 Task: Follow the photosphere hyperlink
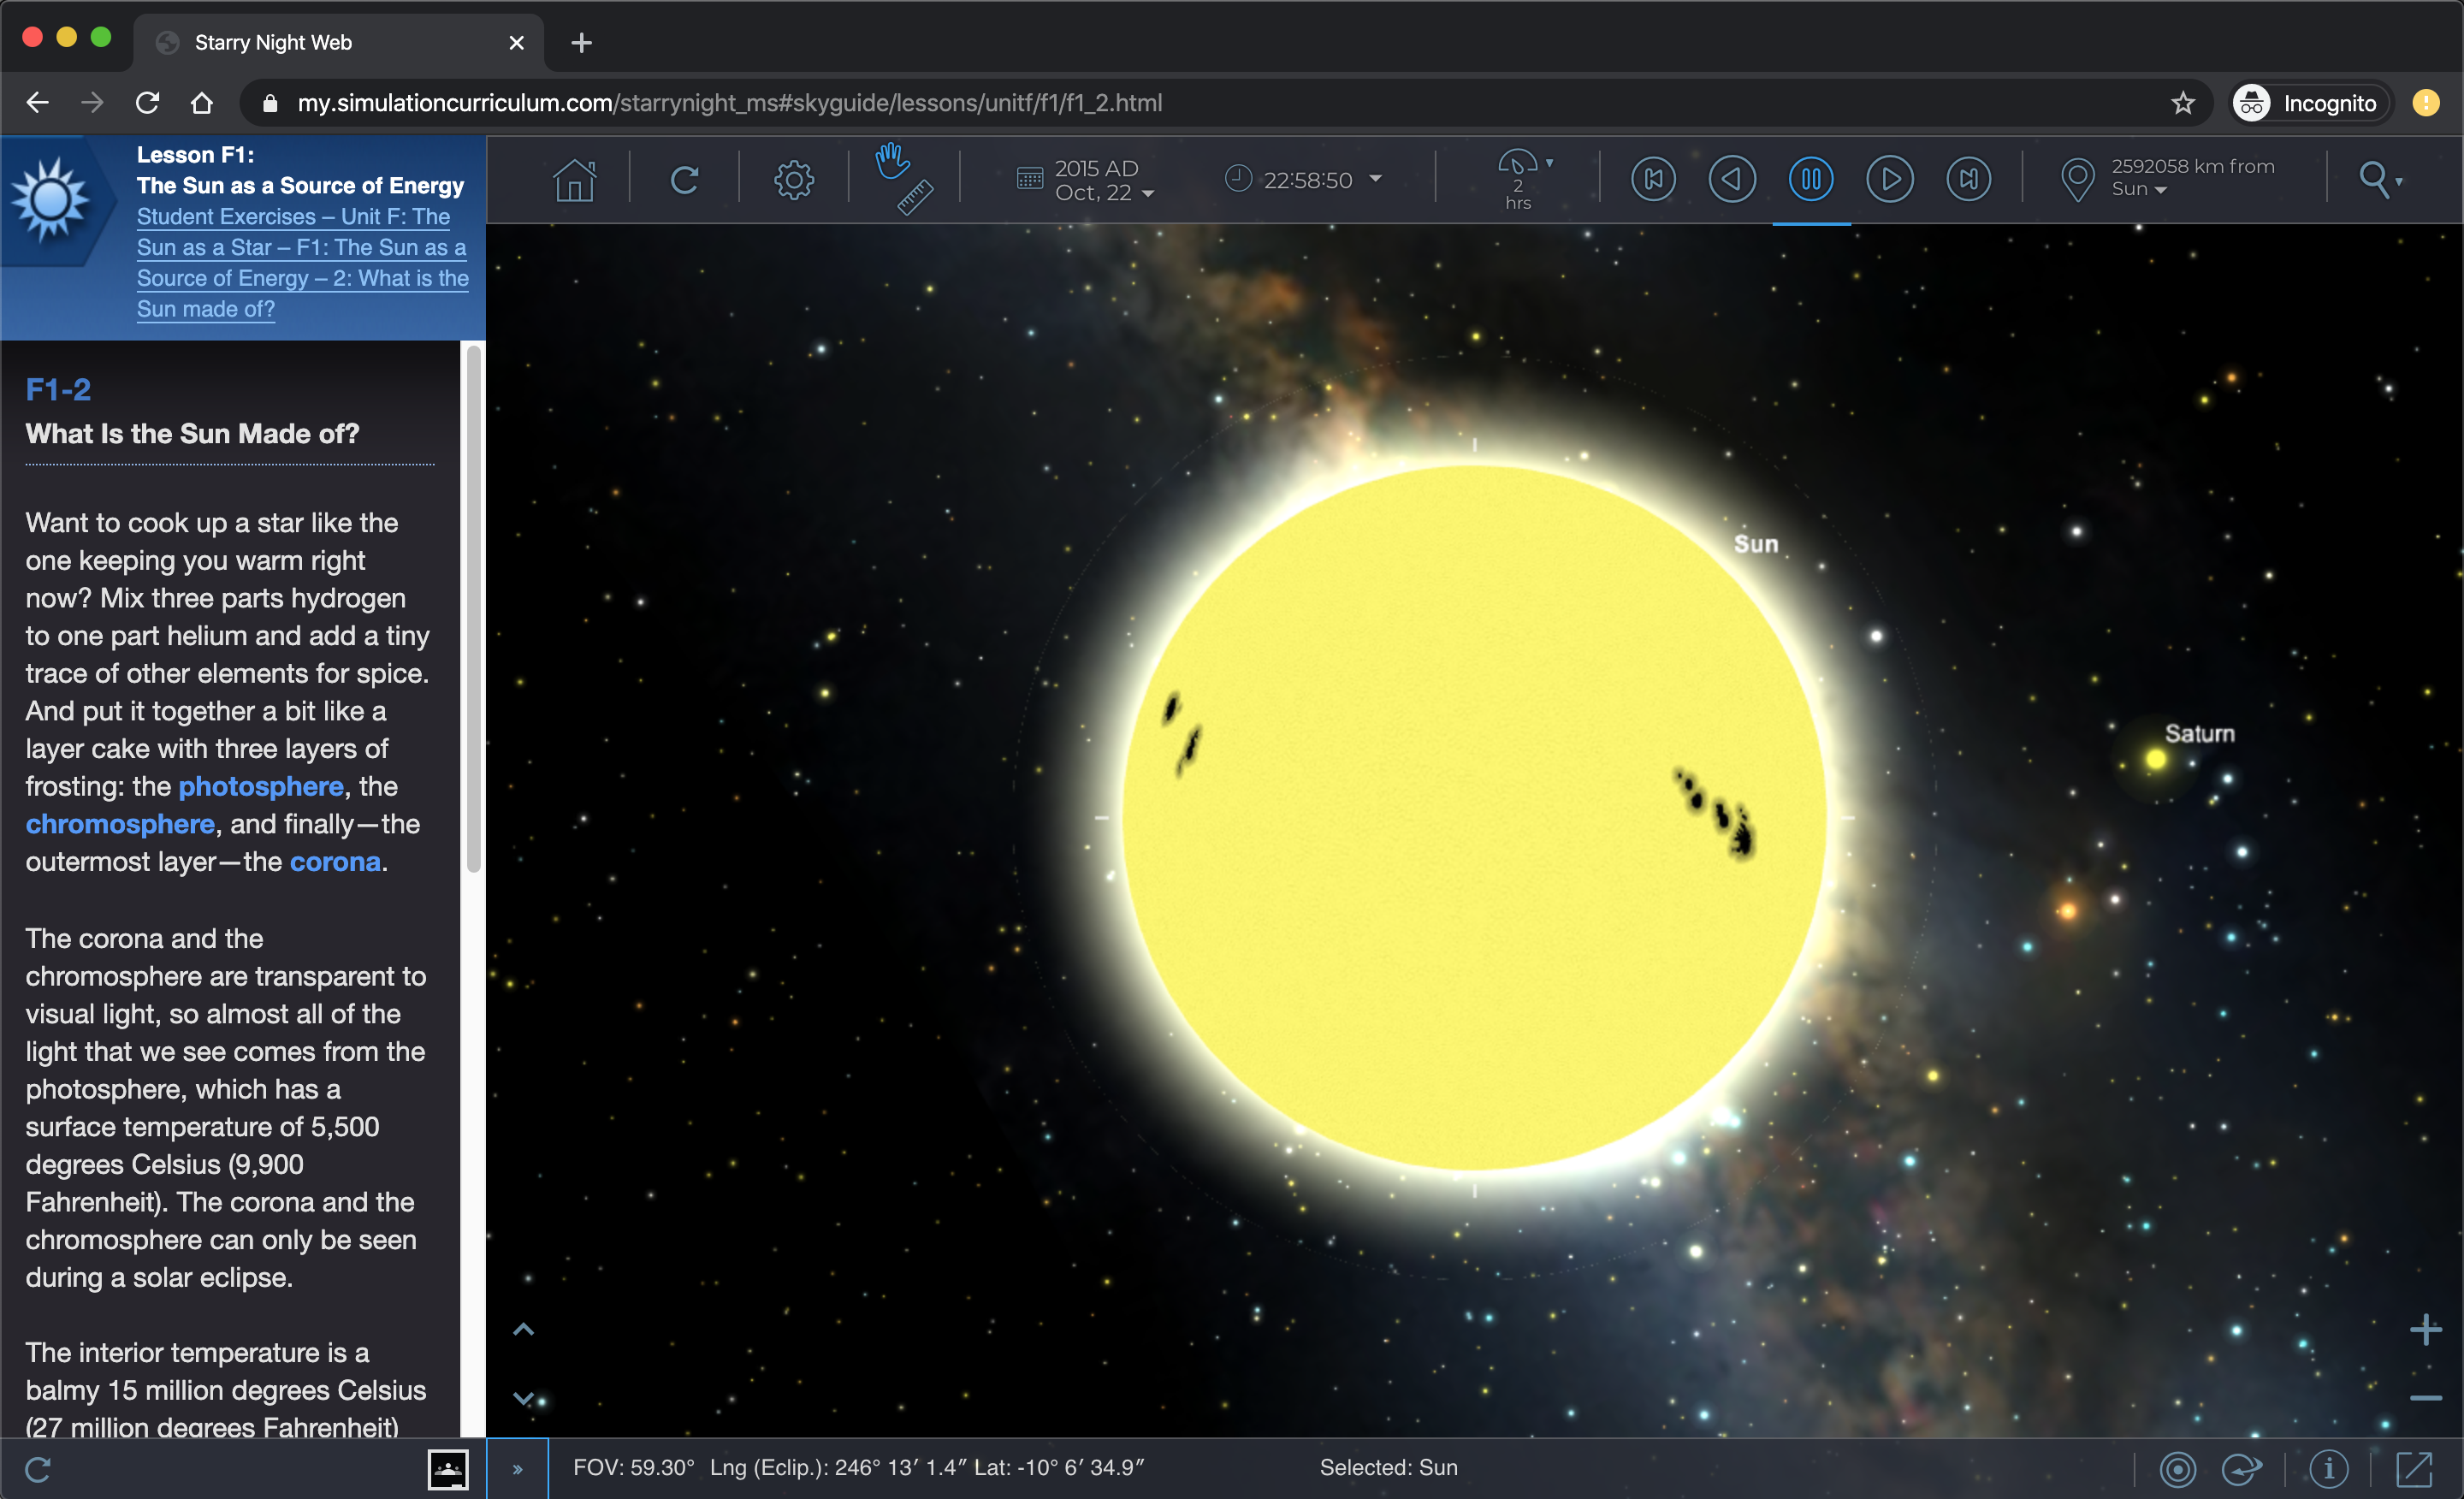coord(261,786)
